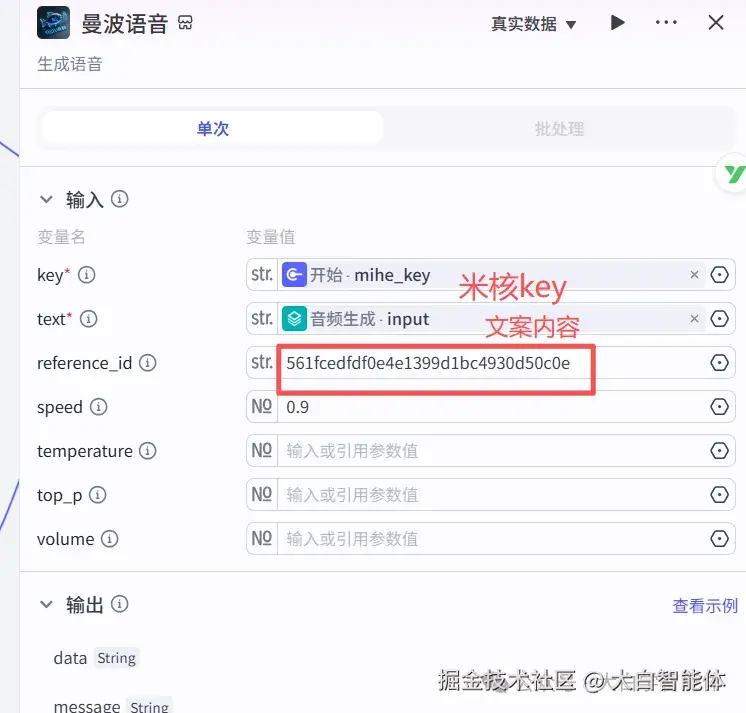Open variable picker for the reference_id row

click(719, 363)
